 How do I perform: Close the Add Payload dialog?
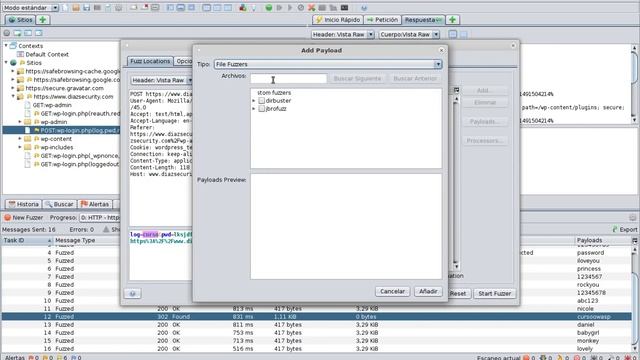coord(441,50)
